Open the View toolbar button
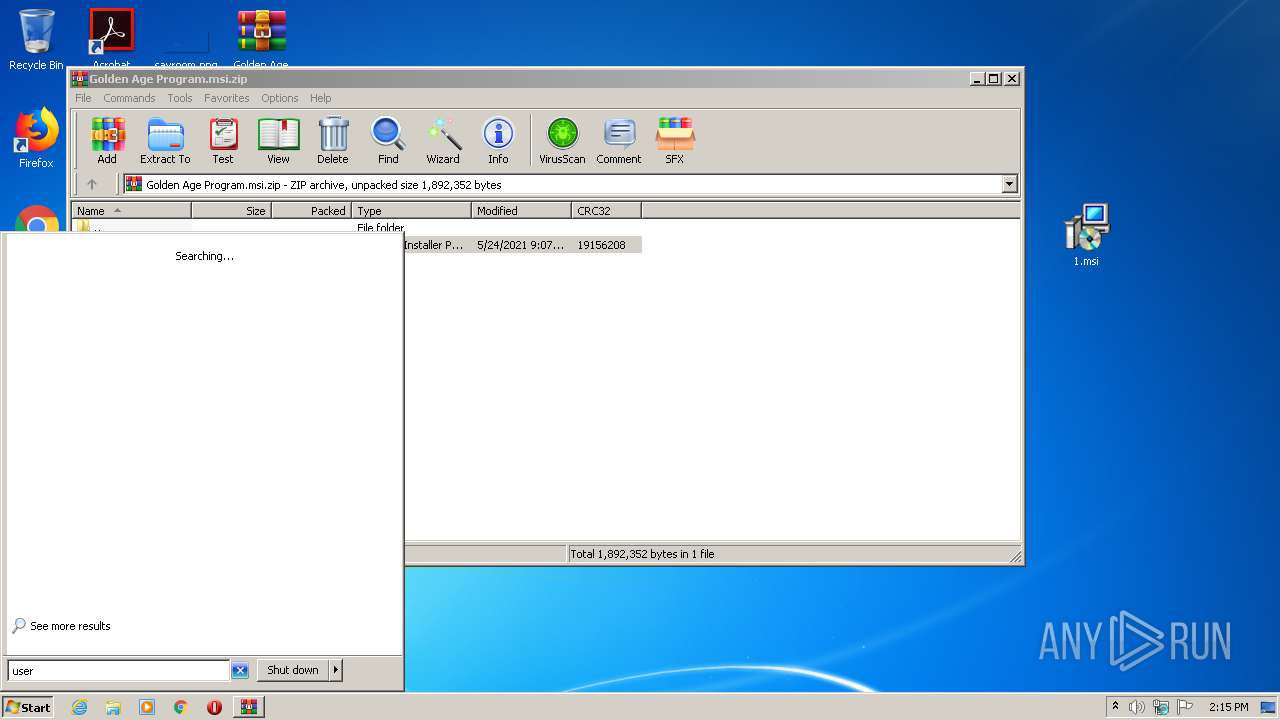The height and width of the screenshot is (720, 1280). [x=278, y=141]
